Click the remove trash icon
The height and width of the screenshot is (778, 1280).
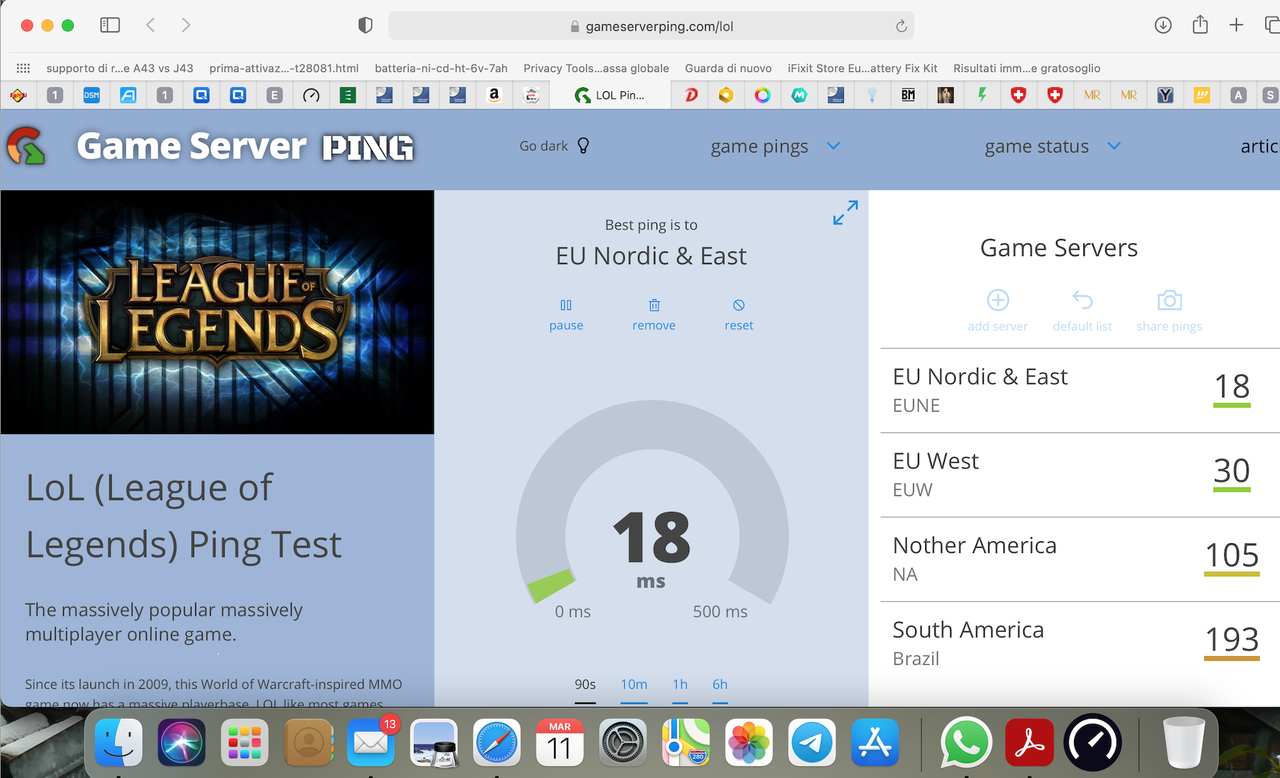click(x=654, y=305)
